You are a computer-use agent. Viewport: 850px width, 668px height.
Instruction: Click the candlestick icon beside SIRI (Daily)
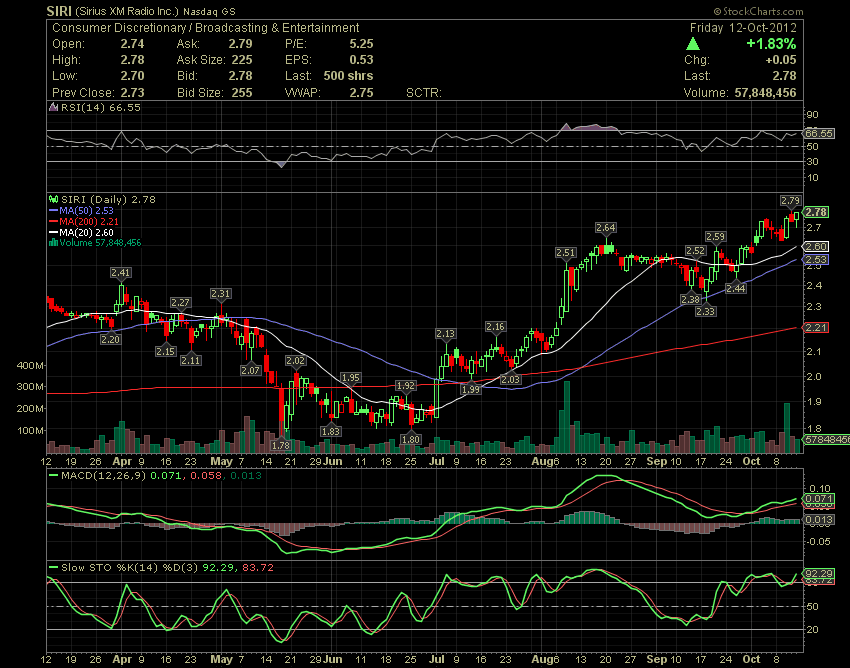click(53, 200)
